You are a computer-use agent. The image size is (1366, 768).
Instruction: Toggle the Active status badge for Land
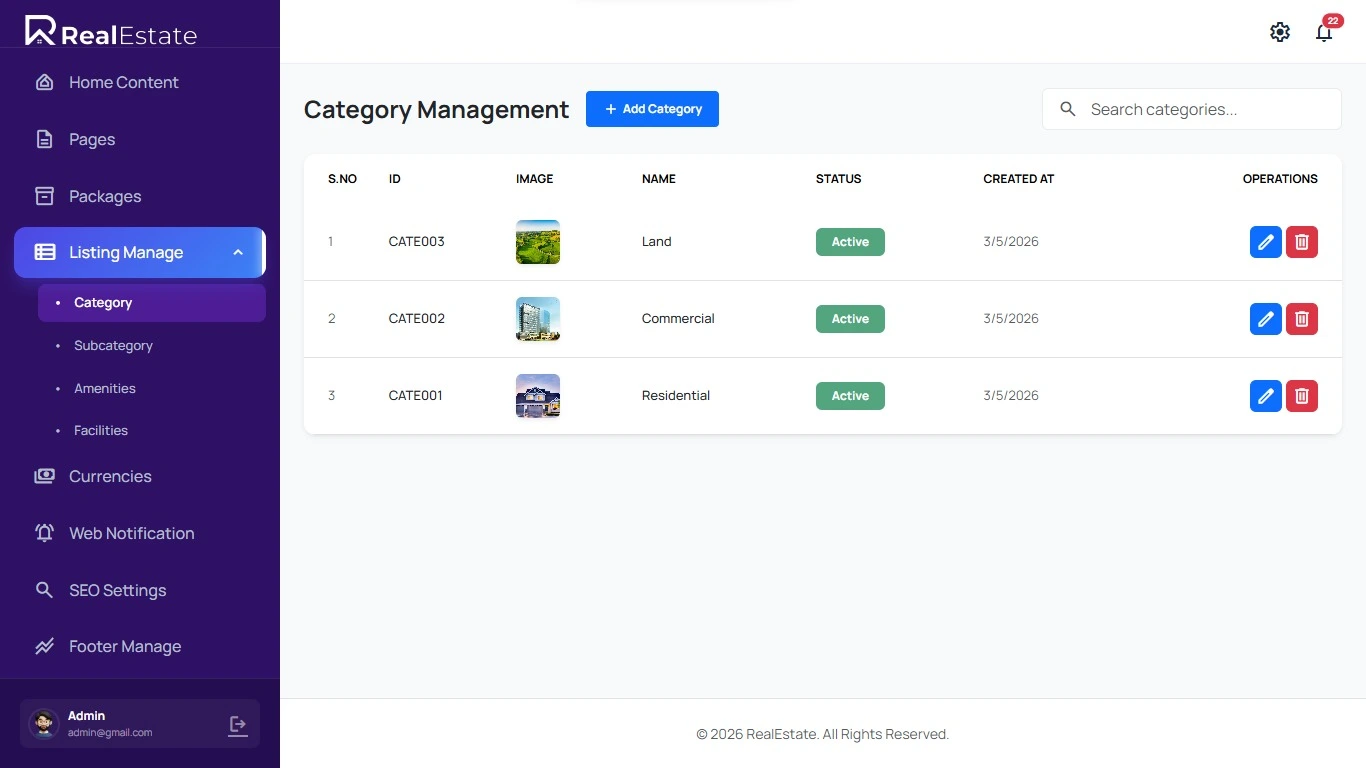point(850,242)
